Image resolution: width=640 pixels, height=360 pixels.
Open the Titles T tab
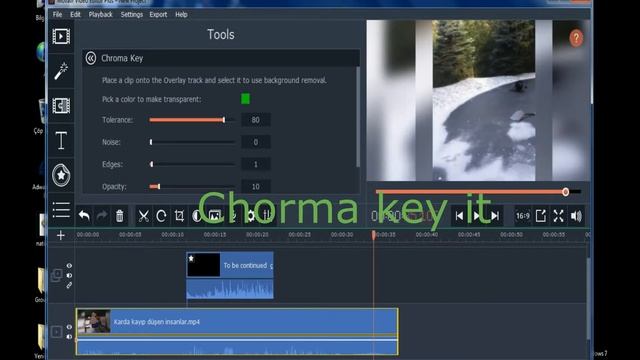point(61,140)
